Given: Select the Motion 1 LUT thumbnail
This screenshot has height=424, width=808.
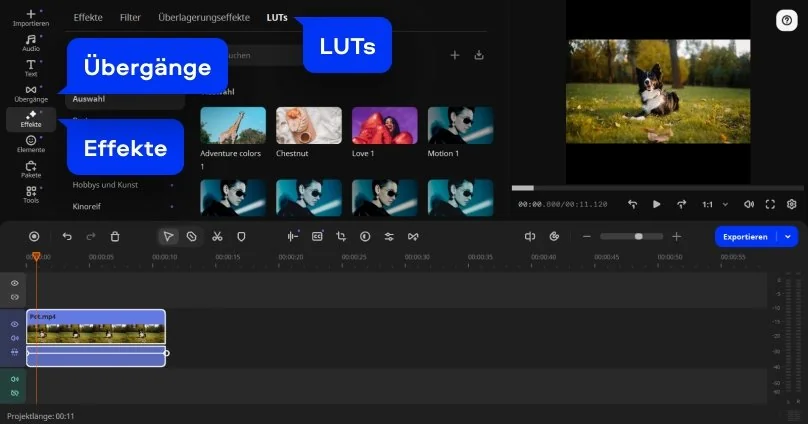Looking at the screenshot, I should coord(460,125).
